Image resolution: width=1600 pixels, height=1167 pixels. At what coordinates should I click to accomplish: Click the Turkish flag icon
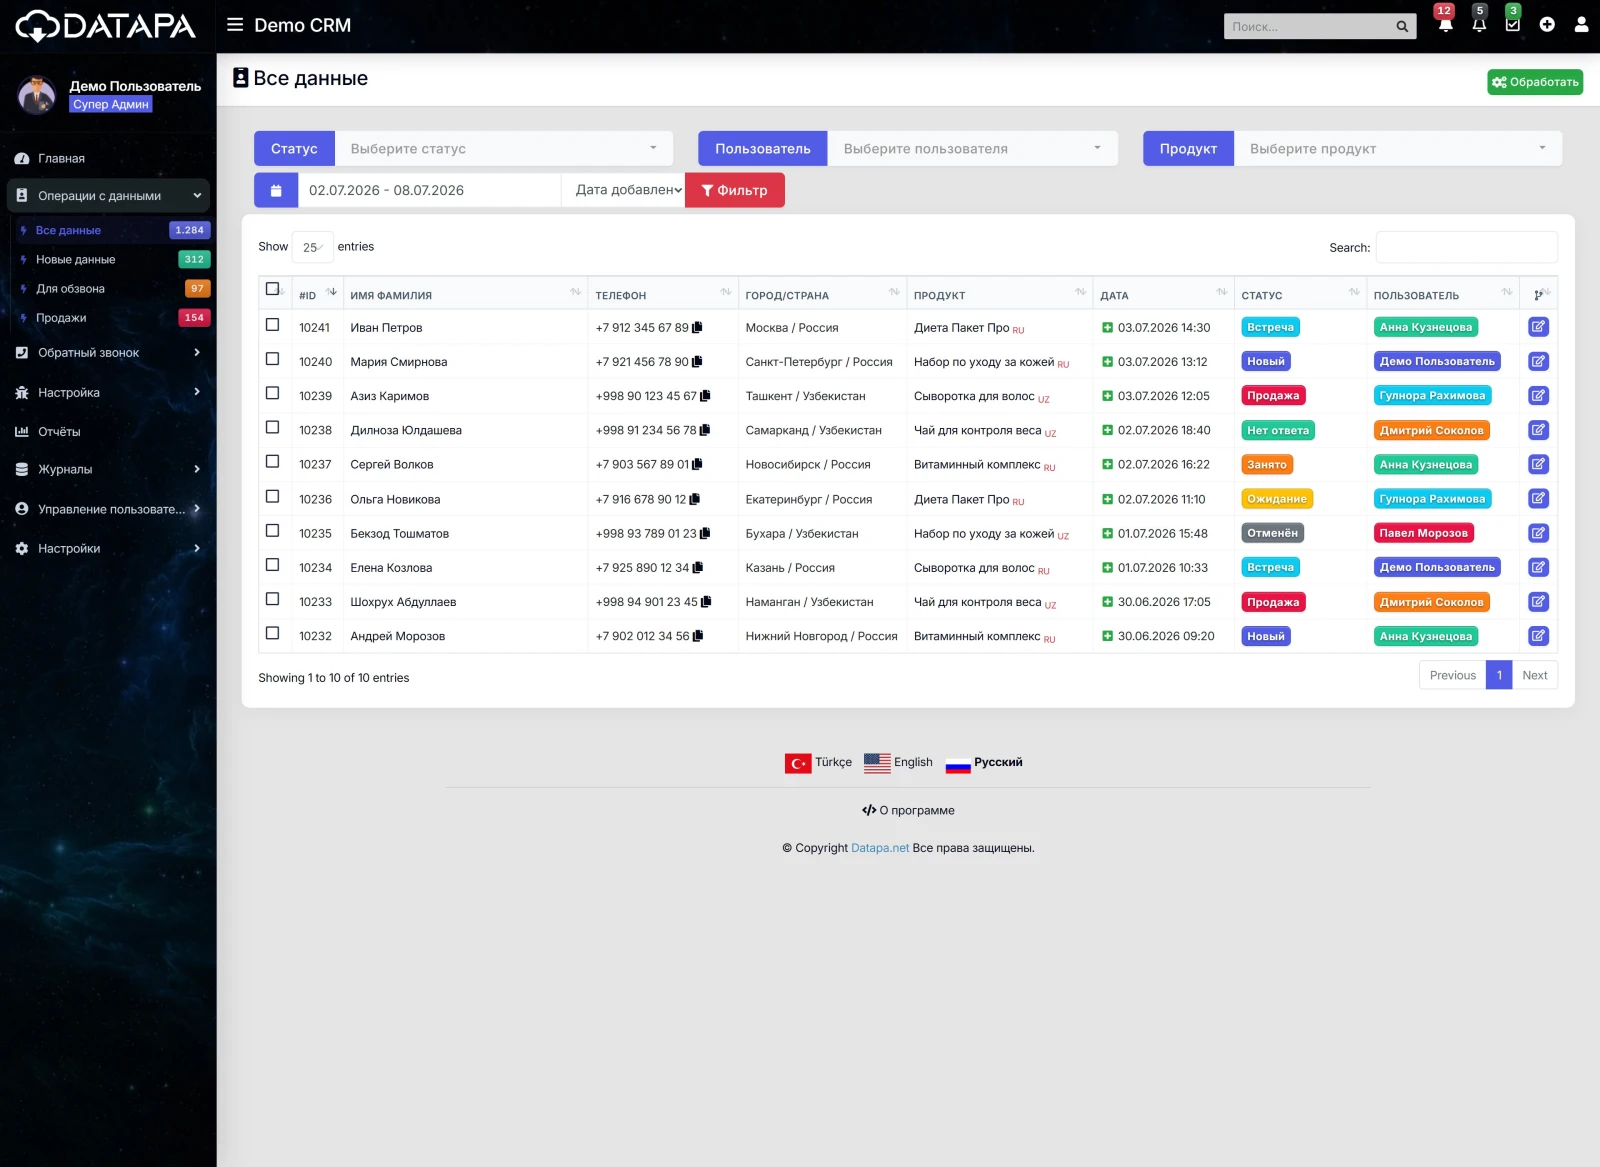[x=798, y=763]
